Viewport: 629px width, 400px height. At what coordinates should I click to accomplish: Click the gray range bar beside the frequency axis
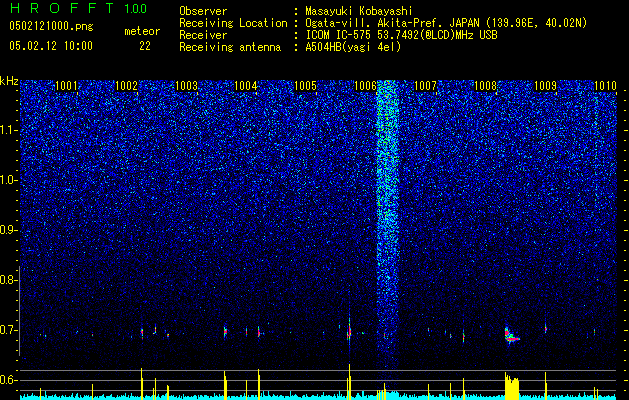click(19, 311)
